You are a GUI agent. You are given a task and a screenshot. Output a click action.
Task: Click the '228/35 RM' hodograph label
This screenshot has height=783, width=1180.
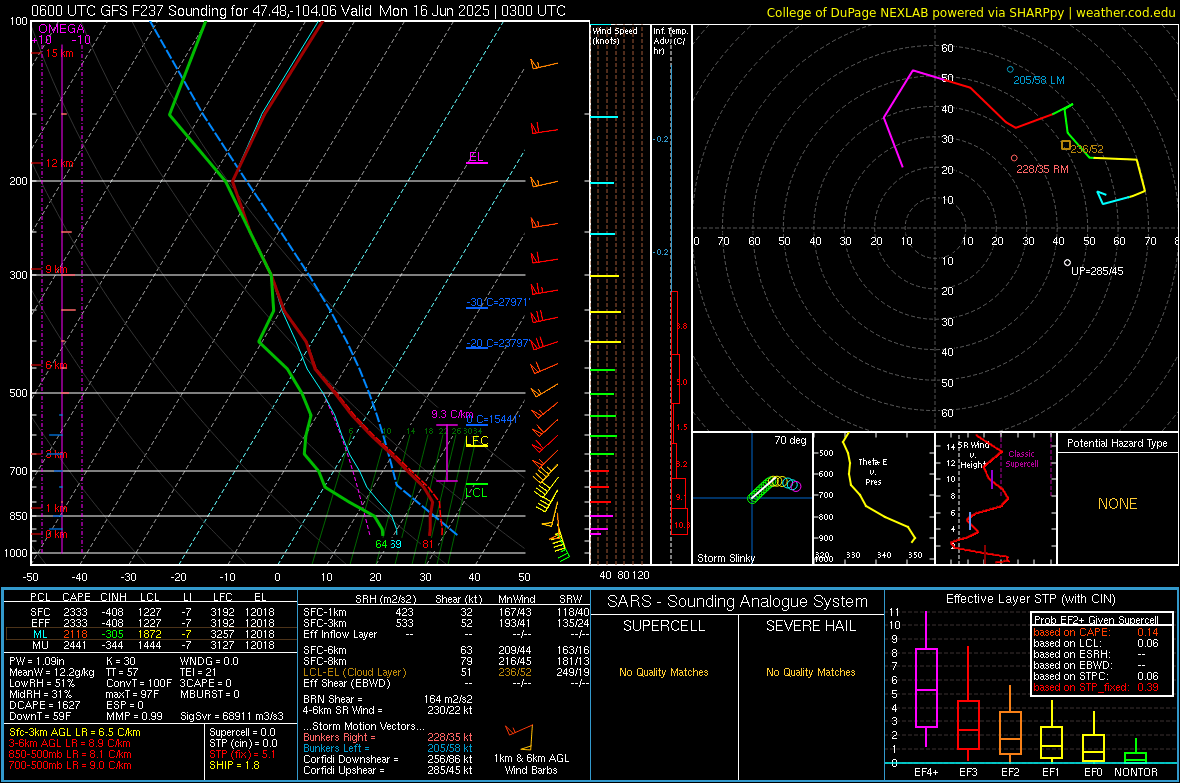point(1042,169)
